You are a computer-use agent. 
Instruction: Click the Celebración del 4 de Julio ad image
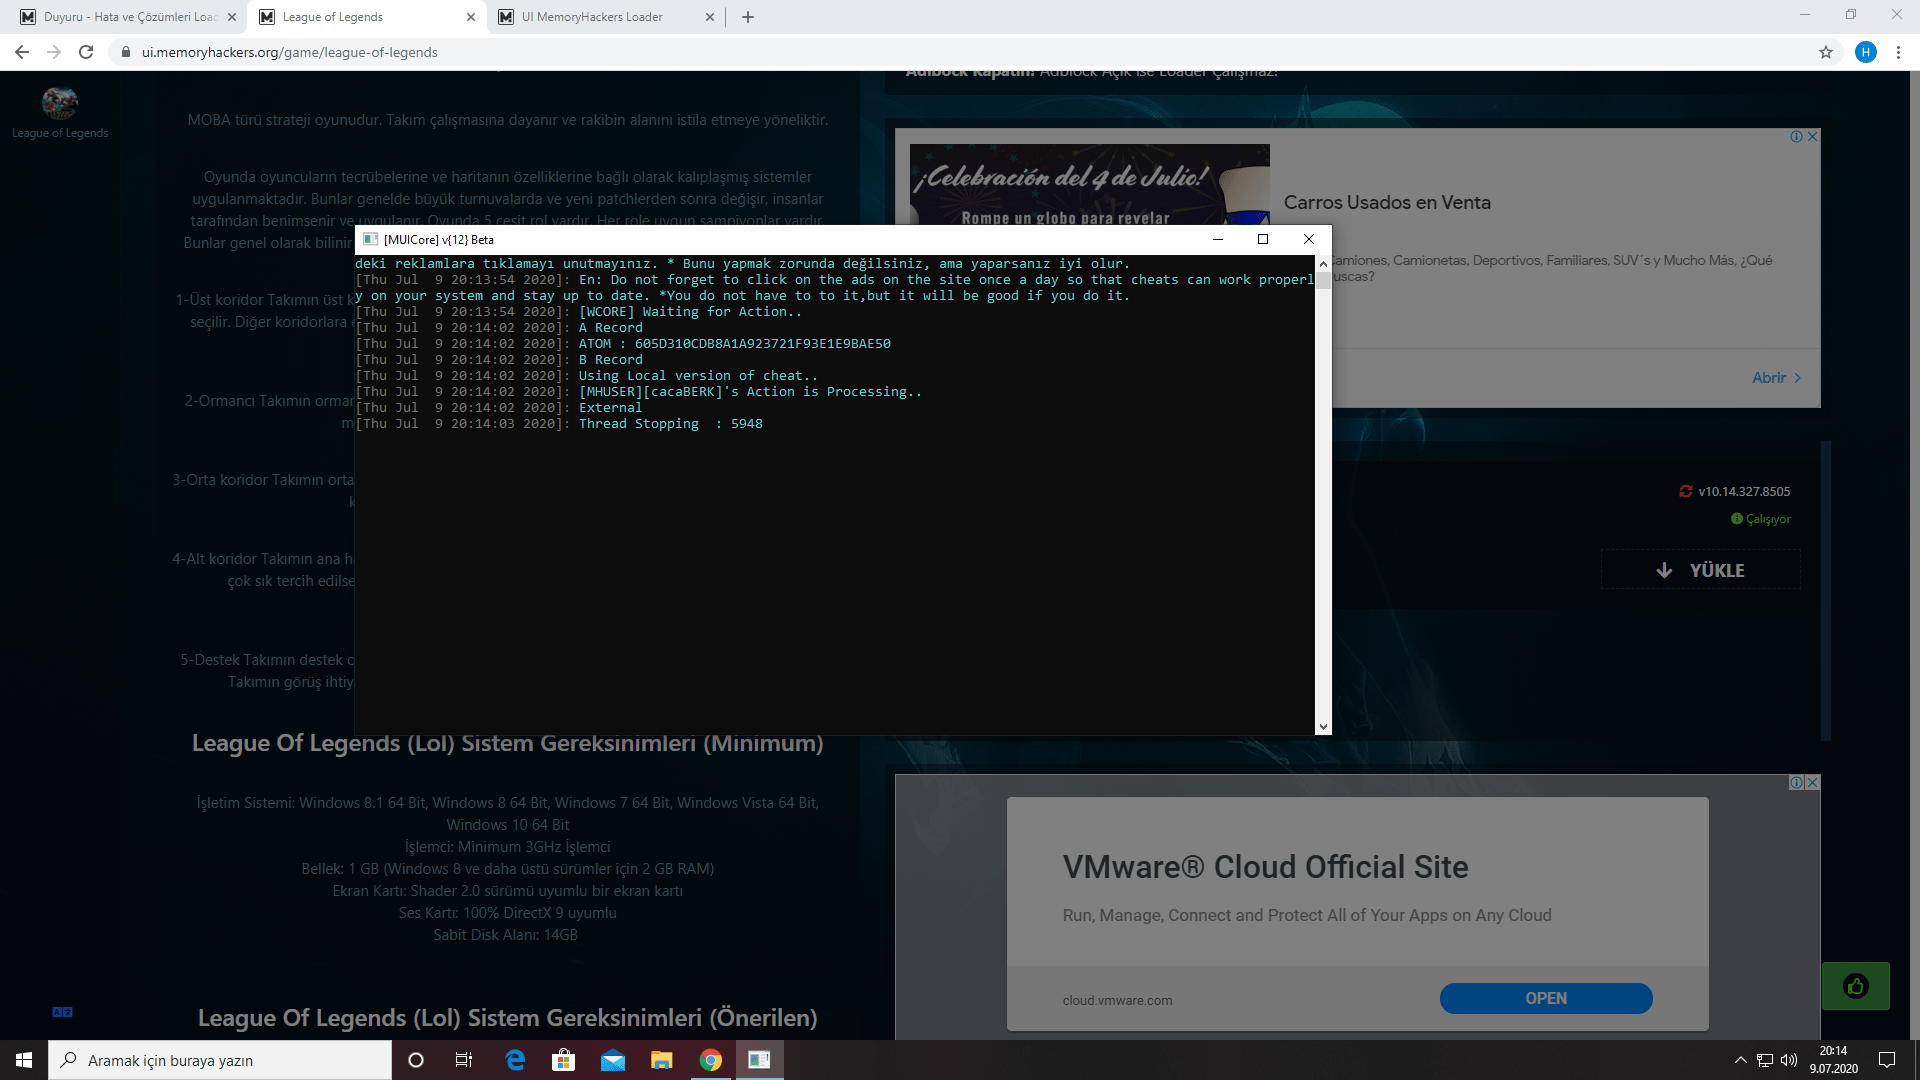click(1089, 184)
